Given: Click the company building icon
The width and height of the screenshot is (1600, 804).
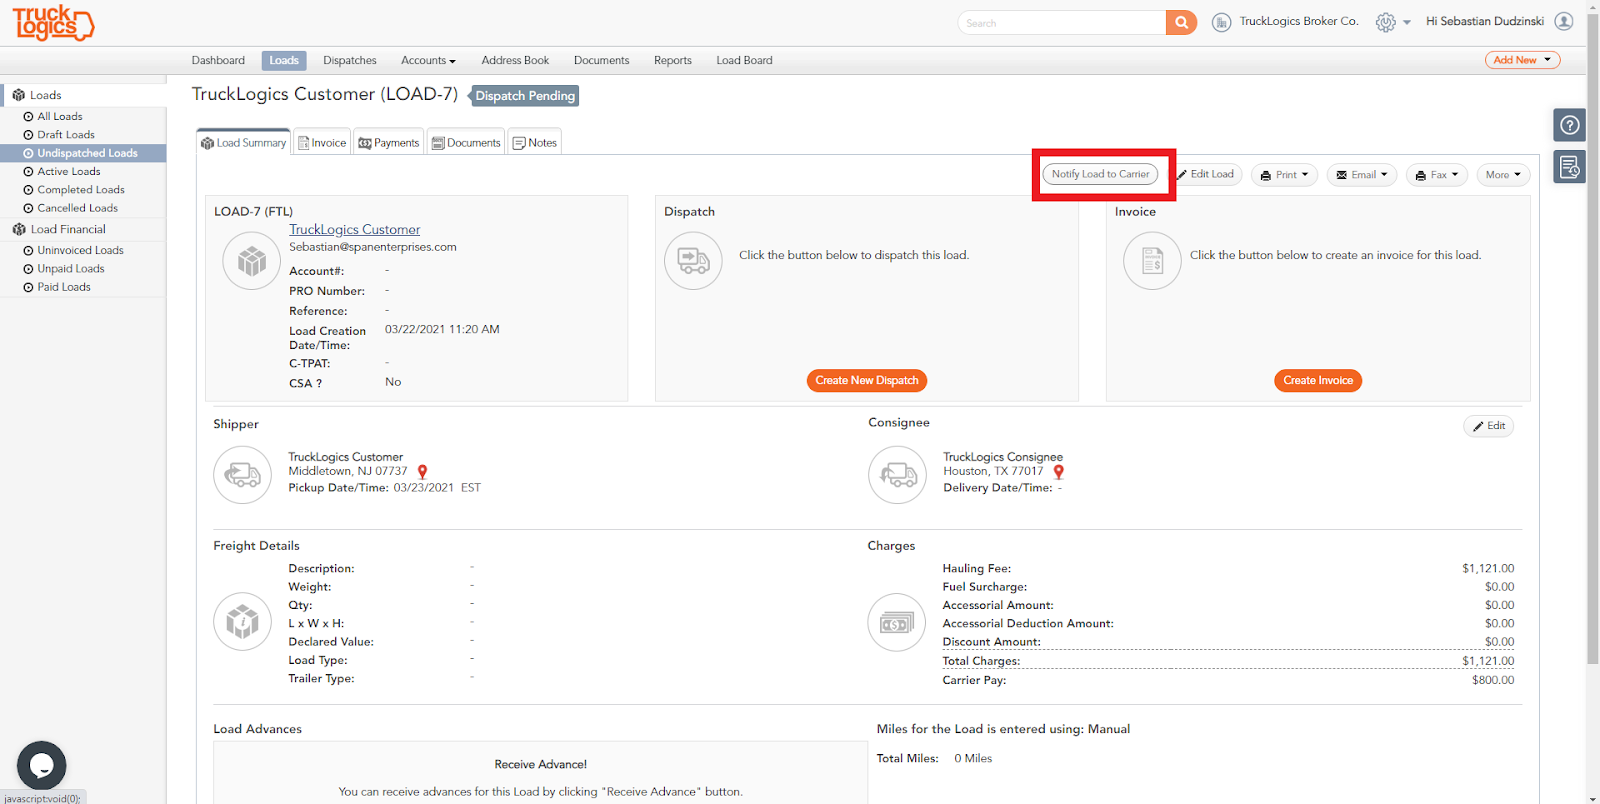Looking at the screenshot, I should (x=1221, y=22).
